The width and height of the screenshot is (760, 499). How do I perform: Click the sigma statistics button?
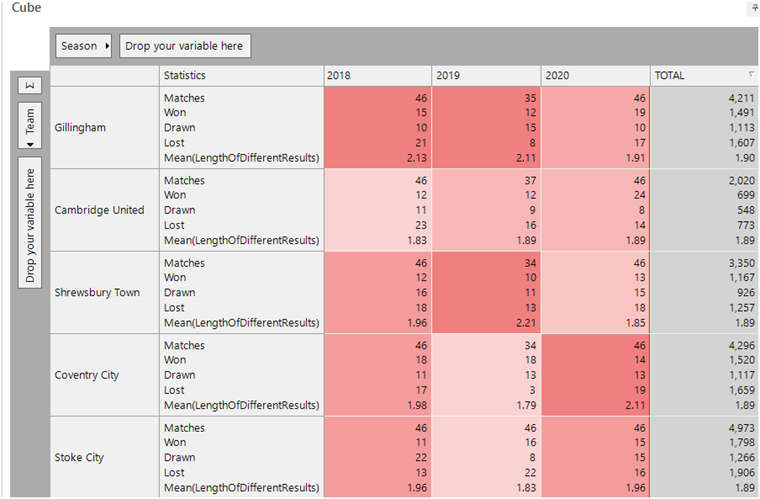click(30, 85)
